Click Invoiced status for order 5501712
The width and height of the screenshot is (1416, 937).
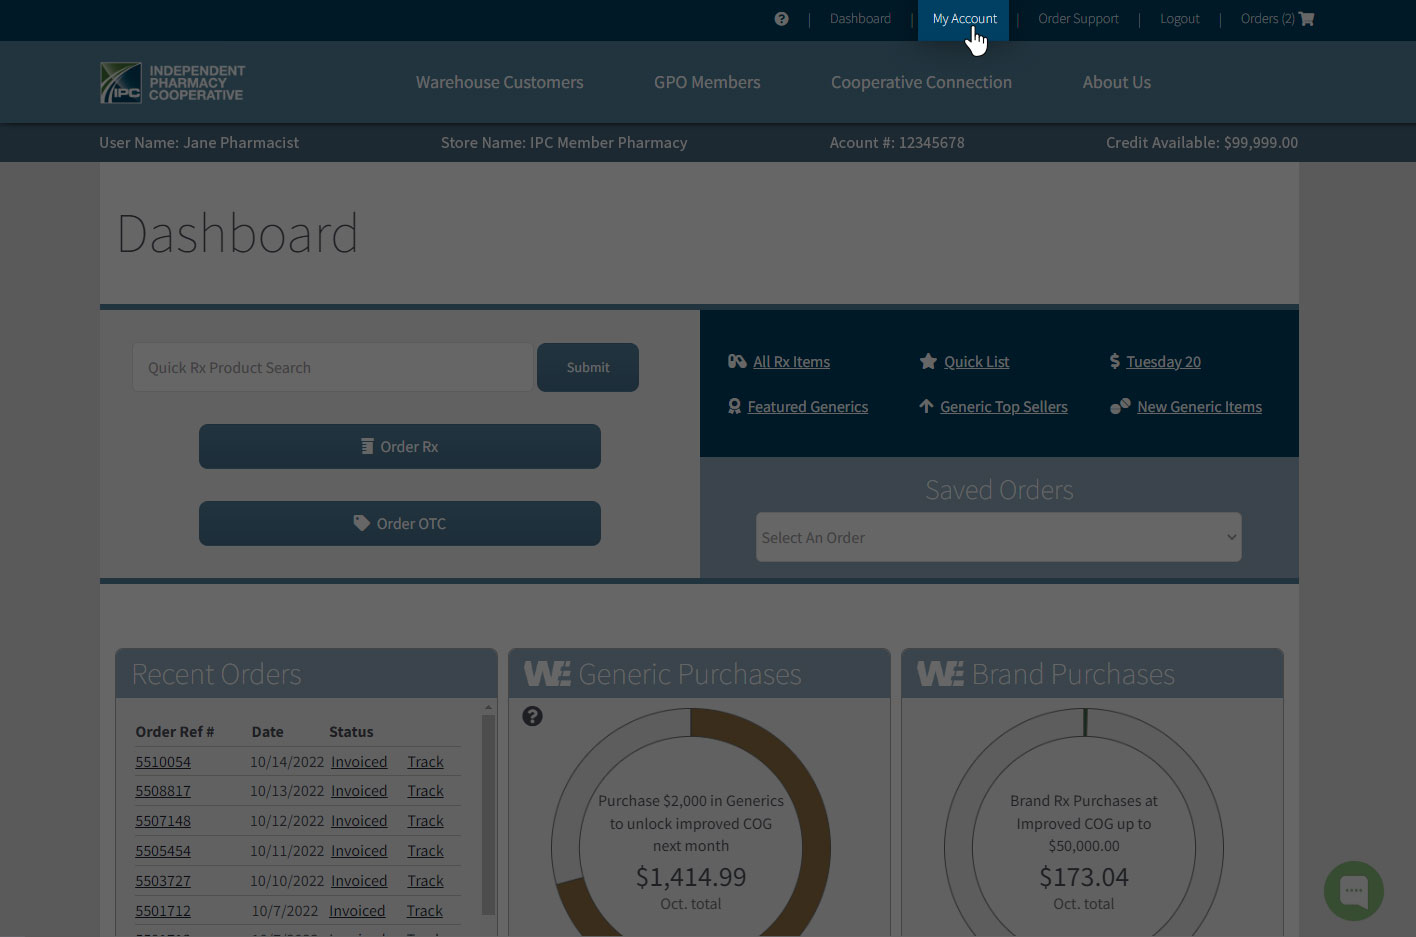357,911
